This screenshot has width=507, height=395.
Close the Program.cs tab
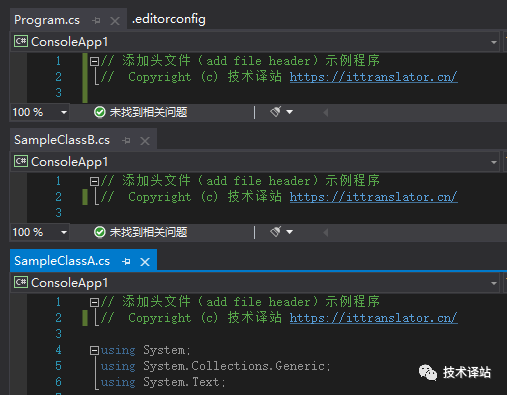[115, 21]
